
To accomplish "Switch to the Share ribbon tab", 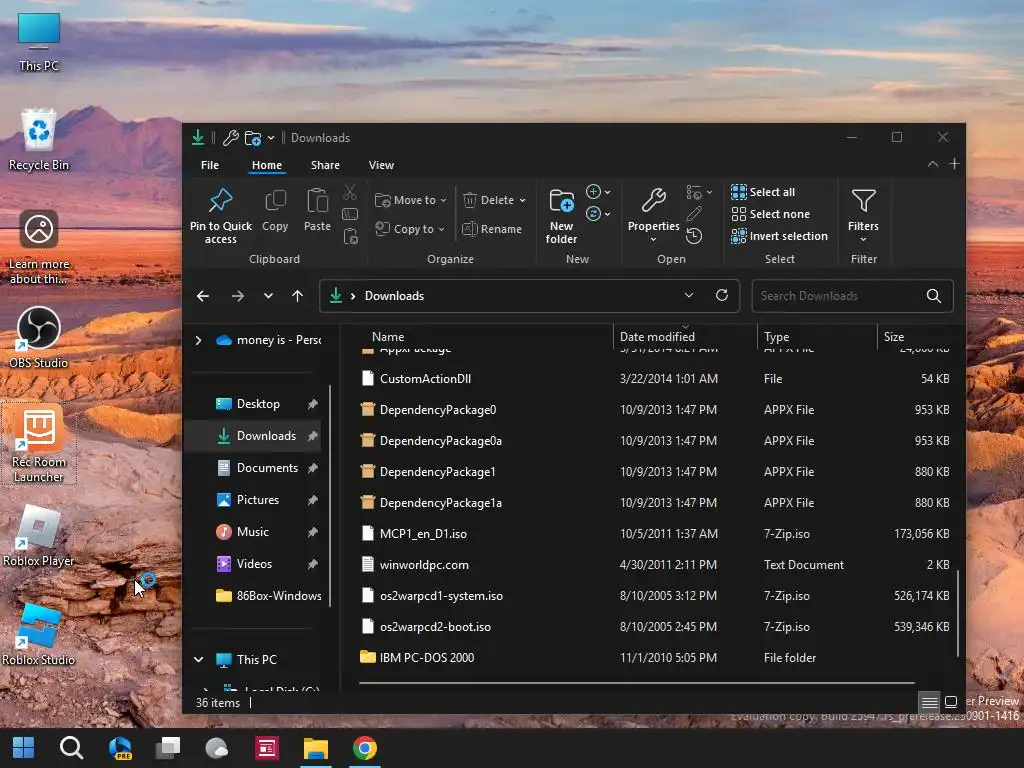I will point(325,165).
